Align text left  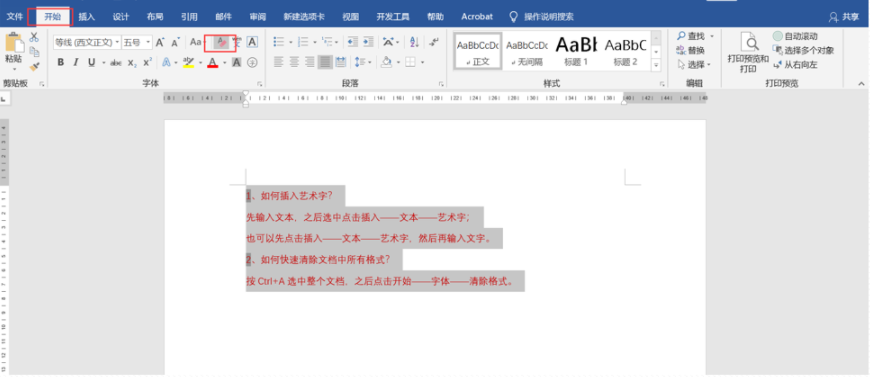[x=279, y=62]
